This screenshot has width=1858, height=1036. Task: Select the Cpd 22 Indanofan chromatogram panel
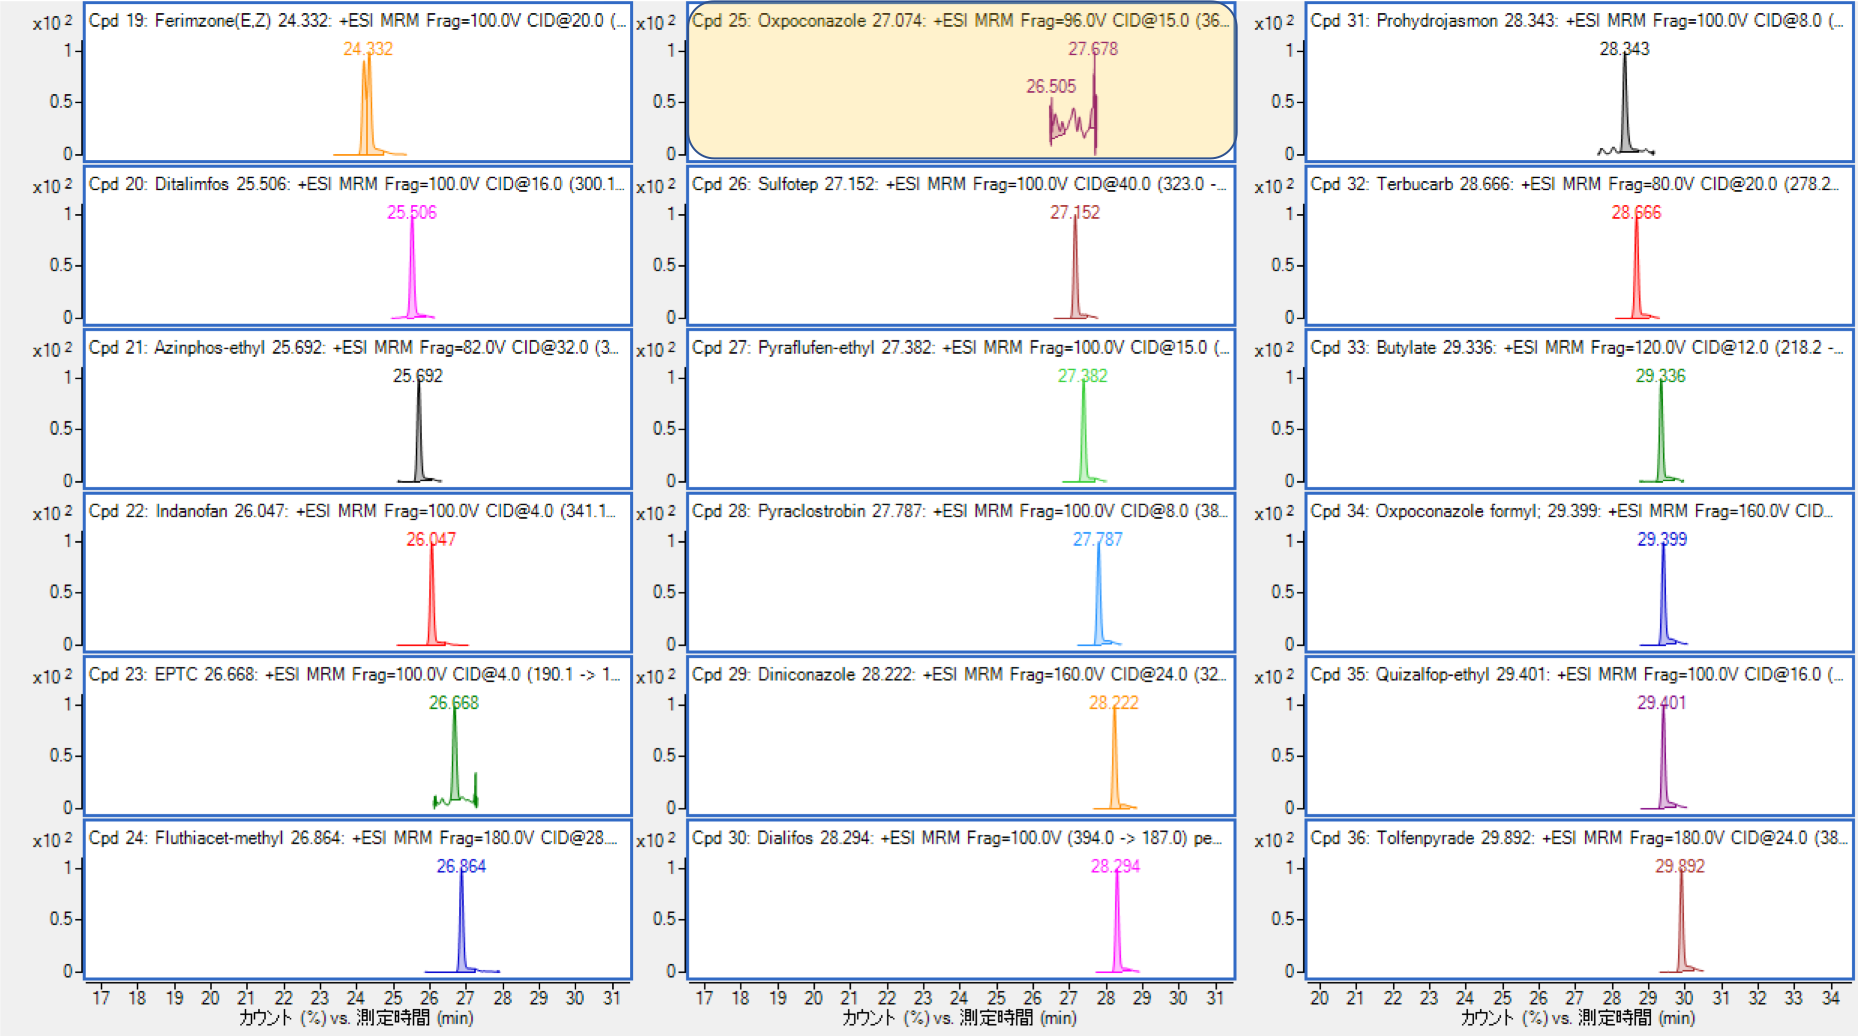click(357, 573)
